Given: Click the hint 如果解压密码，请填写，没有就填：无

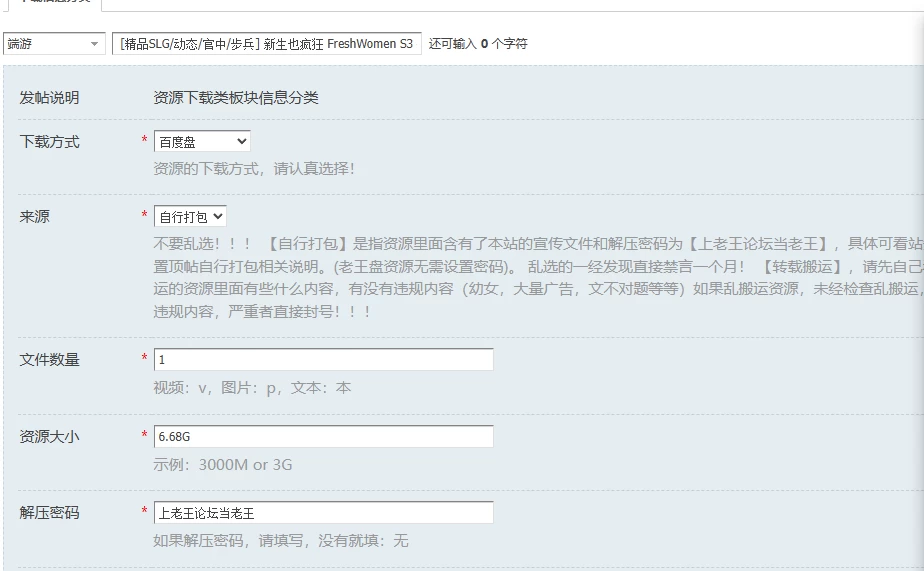Looking at the screenshot, I should [x=280, y=540].
